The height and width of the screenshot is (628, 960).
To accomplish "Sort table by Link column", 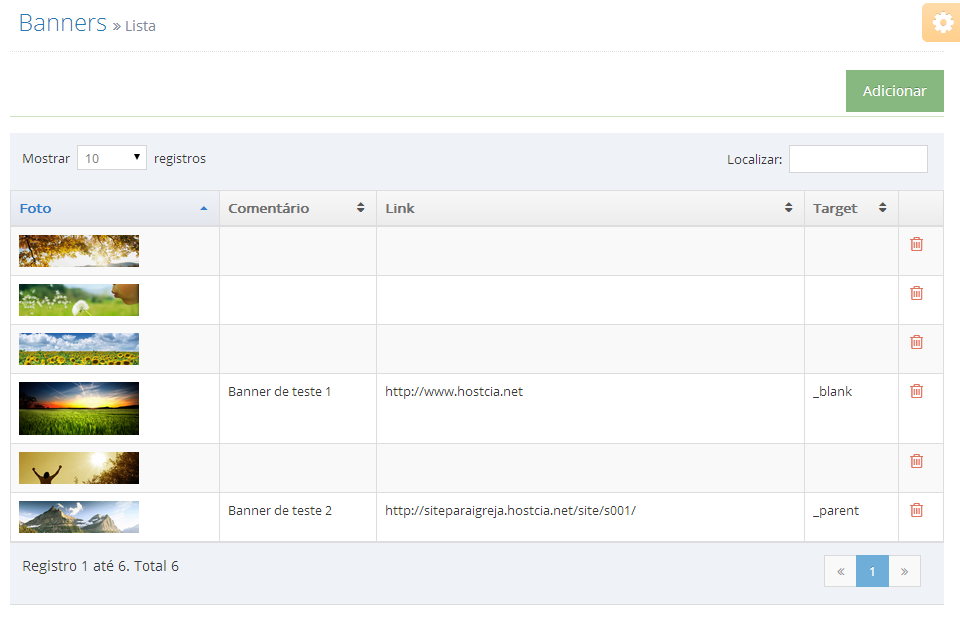I will pos(590,209).
